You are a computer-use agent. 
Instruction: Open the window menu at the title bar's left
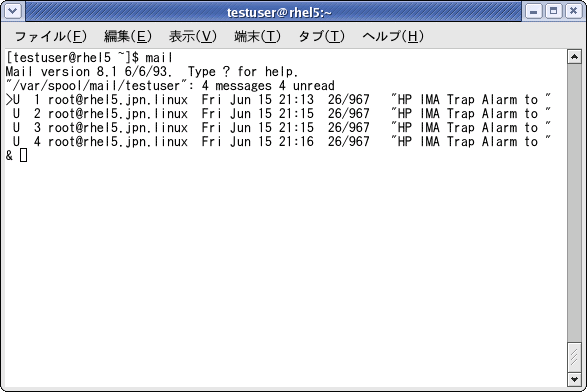13,11
